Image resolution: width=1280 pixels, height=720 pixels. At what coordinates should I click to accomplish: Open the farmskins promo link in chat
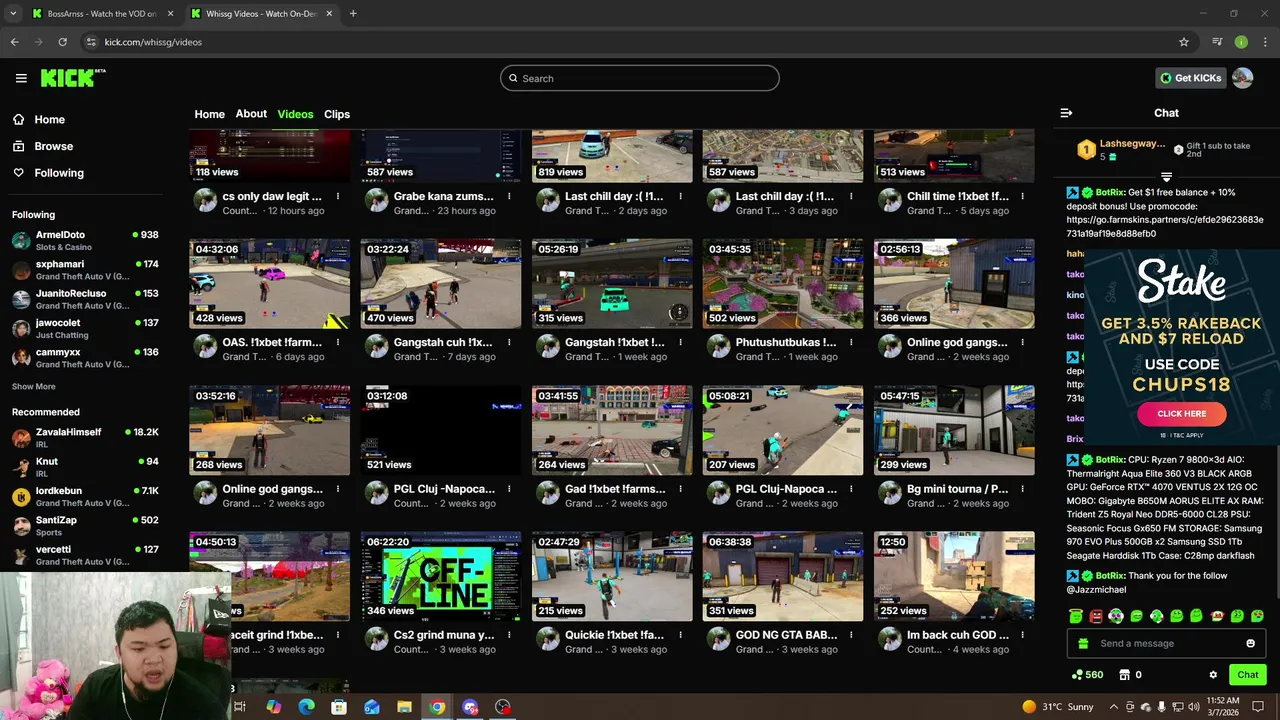(1165, 226)
